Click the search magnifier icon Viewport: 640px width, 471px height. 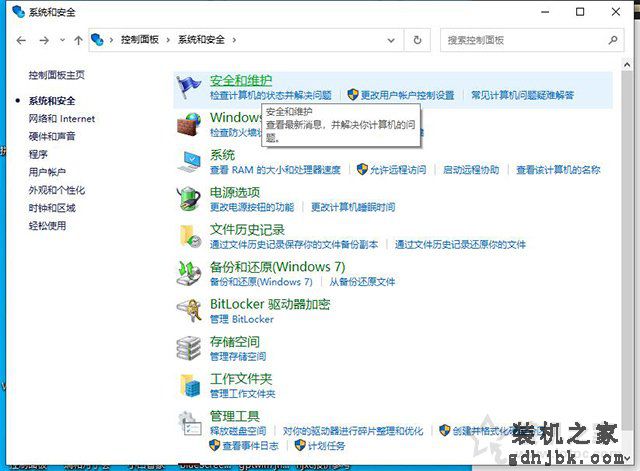[x=613, y=40]
